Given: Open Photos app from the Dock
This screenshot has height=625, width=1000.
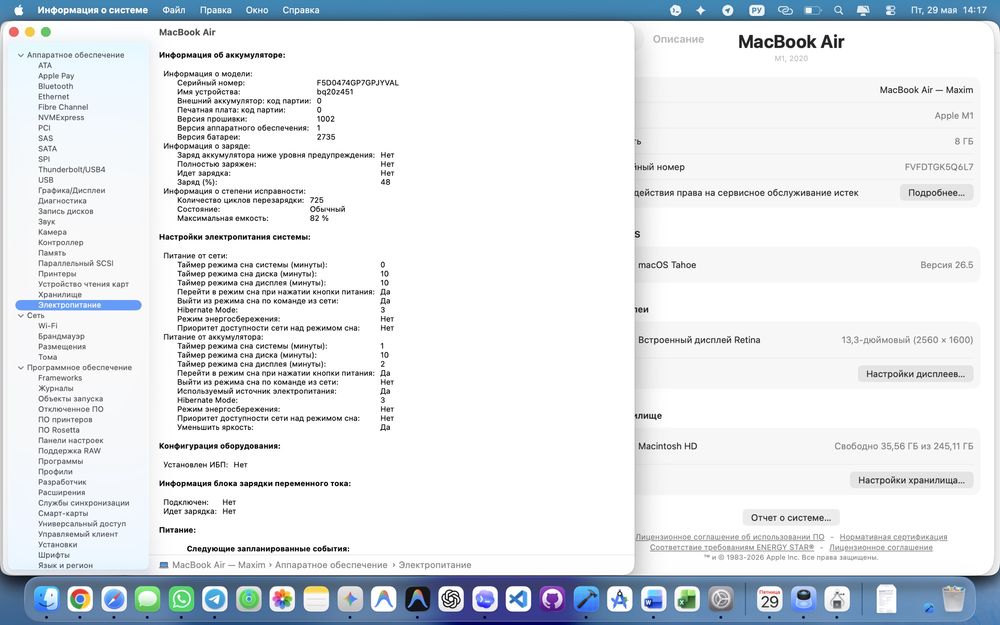Looking at the screenshot, I should [282, 599].
